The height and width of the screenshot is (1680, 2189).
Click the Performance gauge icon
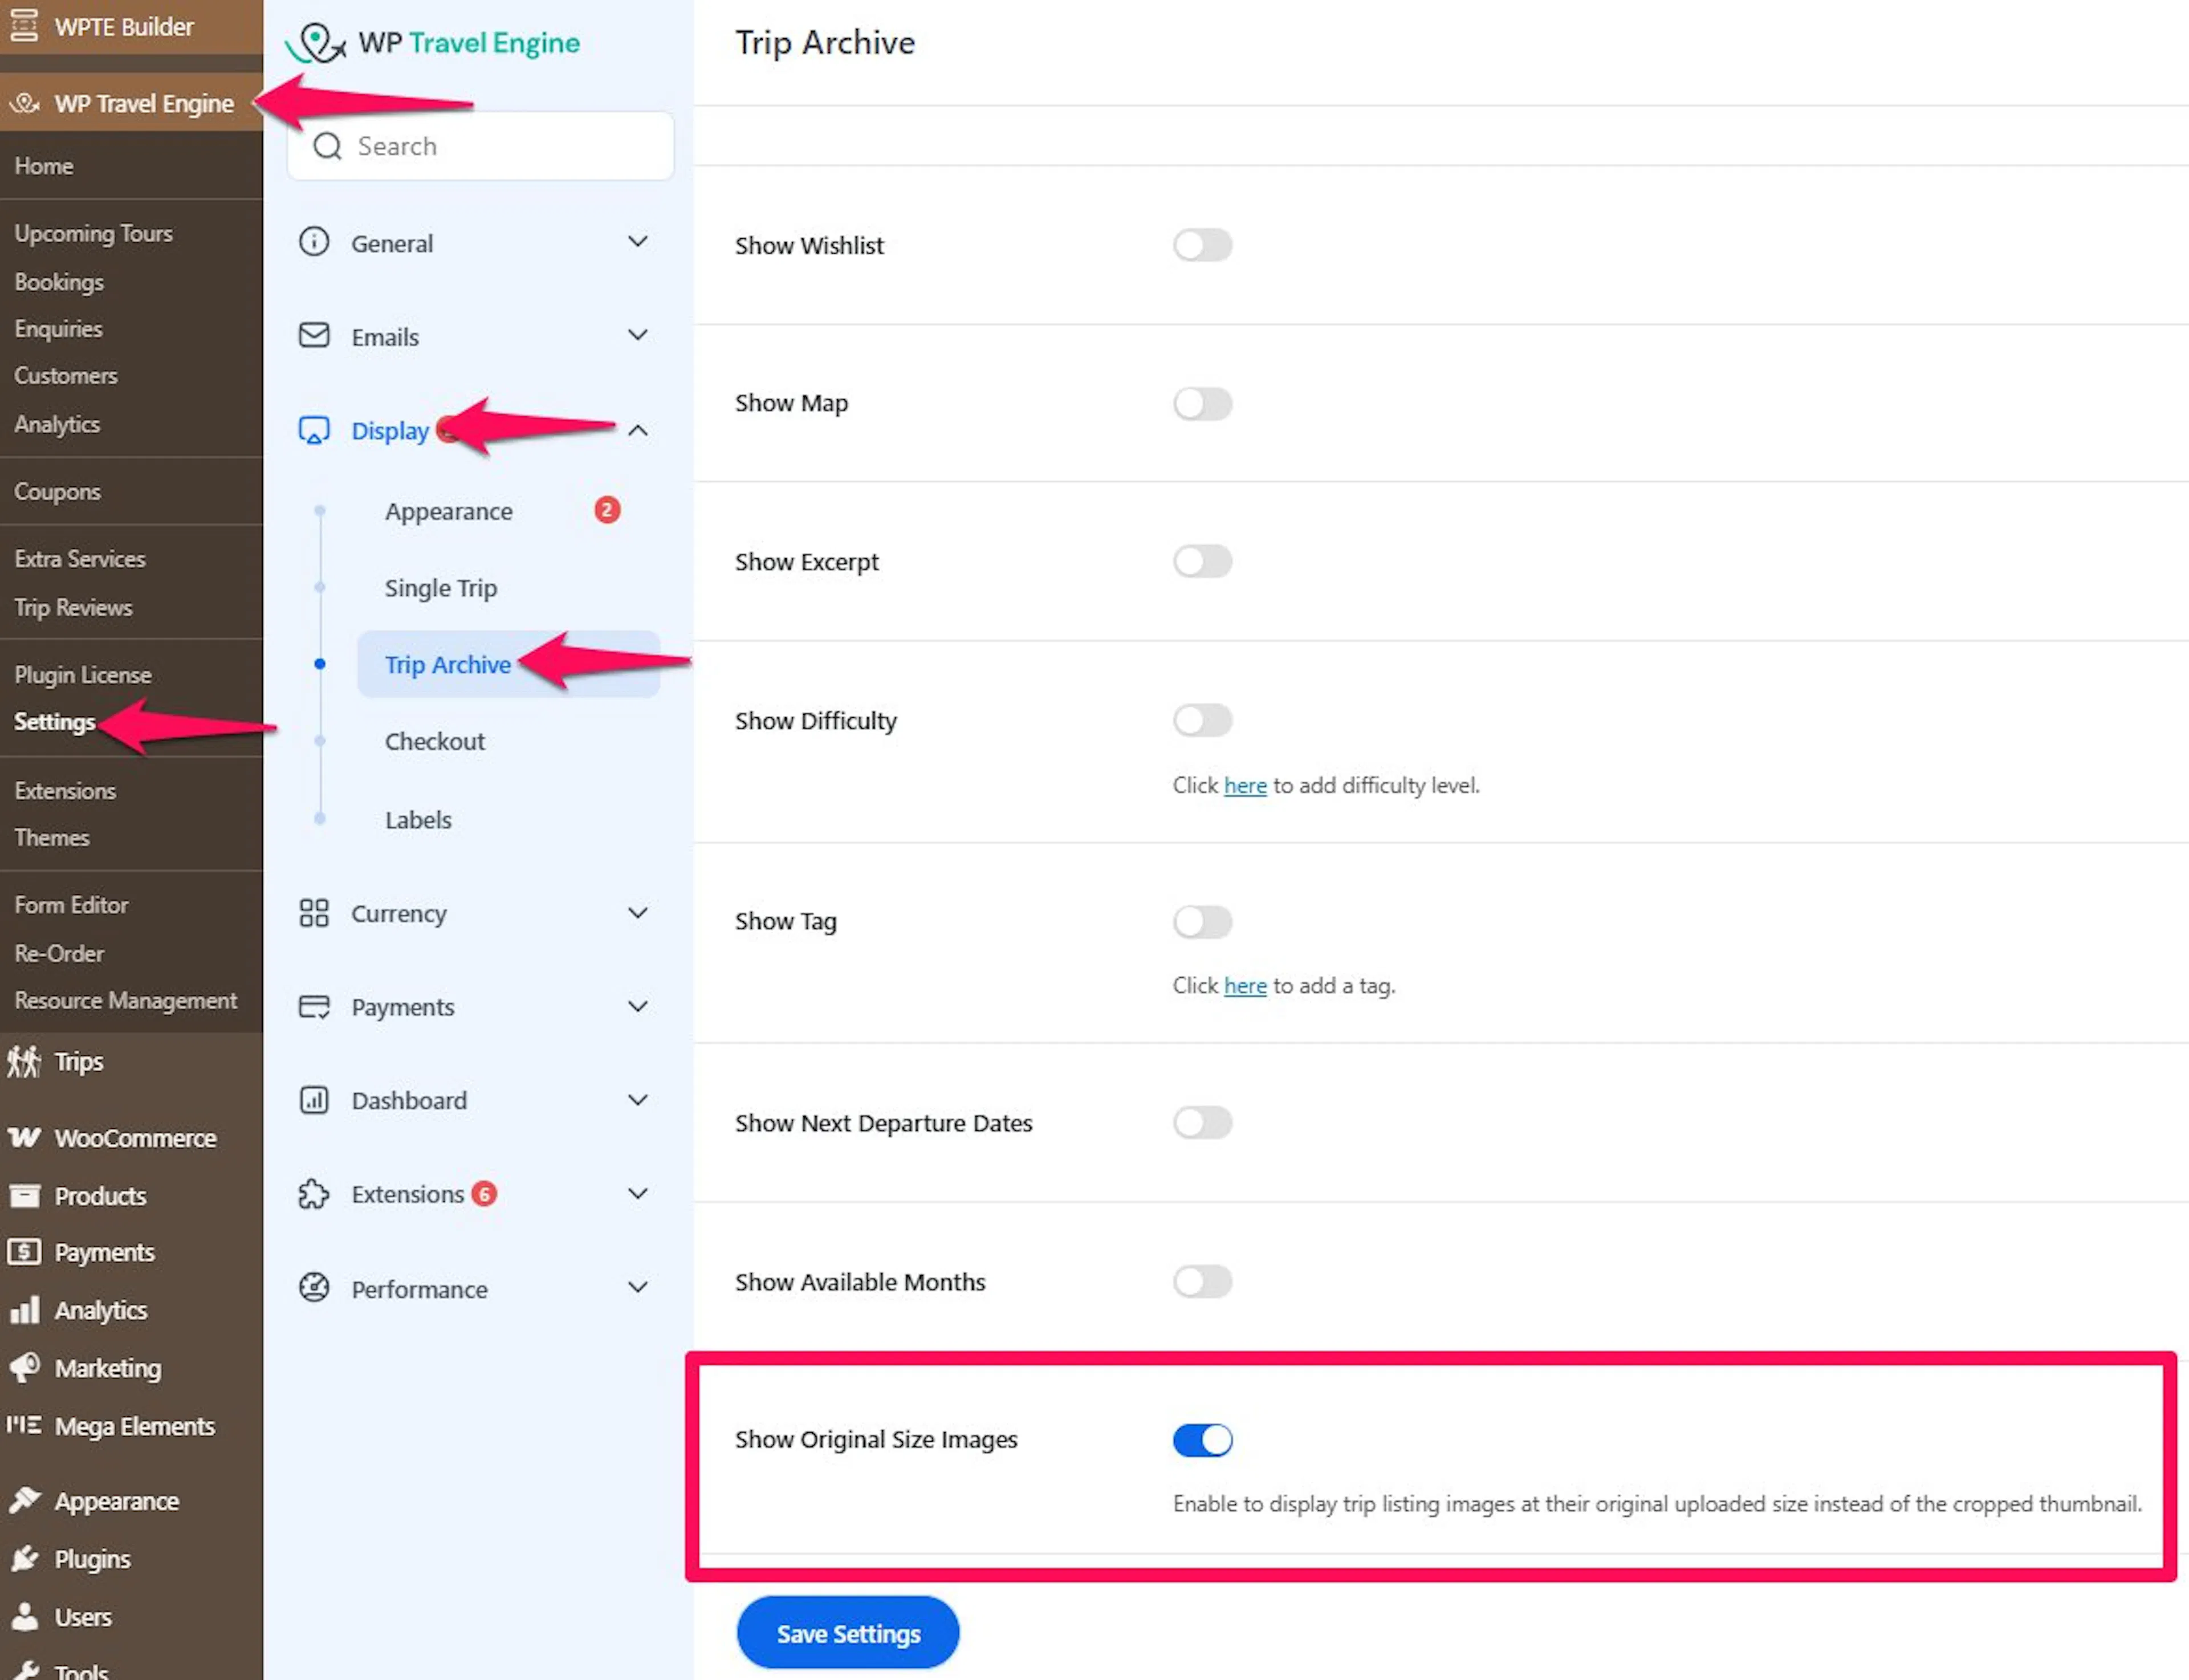click(314, 1288)
